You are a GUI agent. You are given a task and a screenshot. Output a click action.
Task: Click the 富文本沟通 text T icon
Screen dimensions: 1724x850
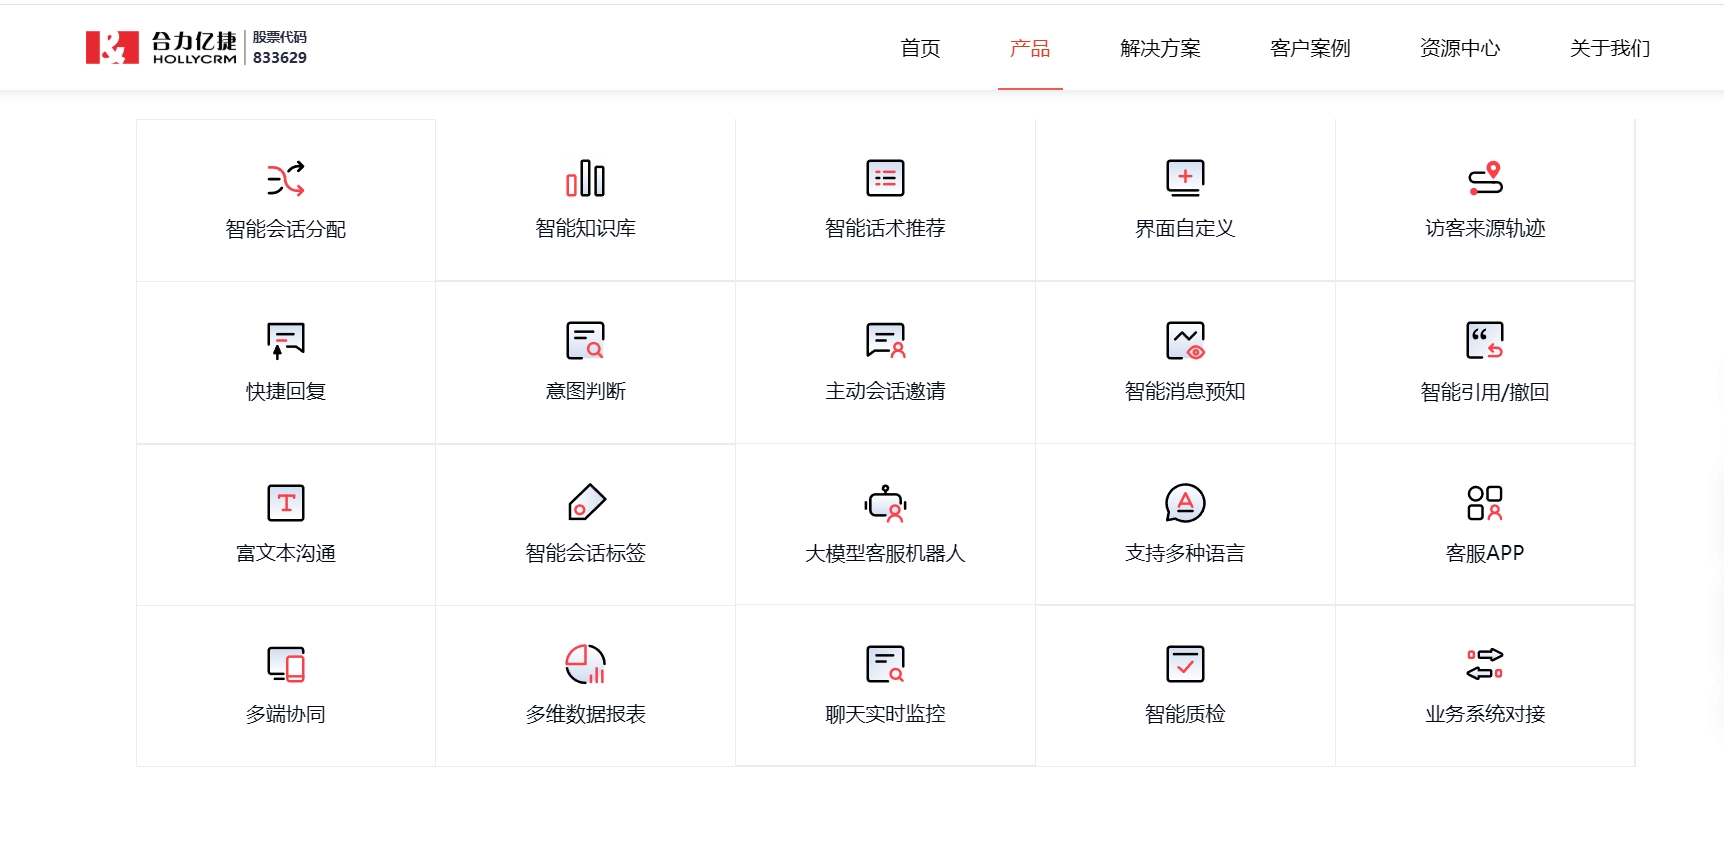[286, 503]
